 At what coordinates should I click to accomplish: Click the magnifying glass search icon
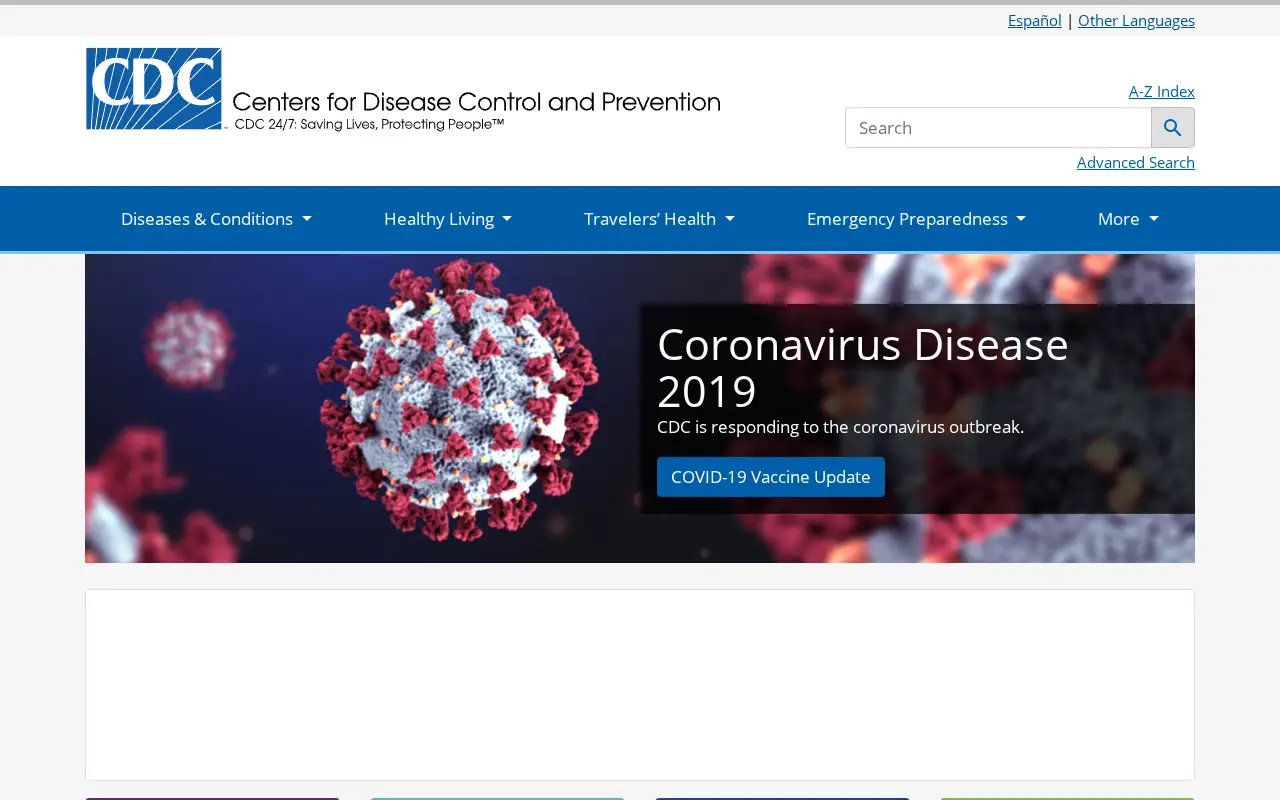point(1173,128)
